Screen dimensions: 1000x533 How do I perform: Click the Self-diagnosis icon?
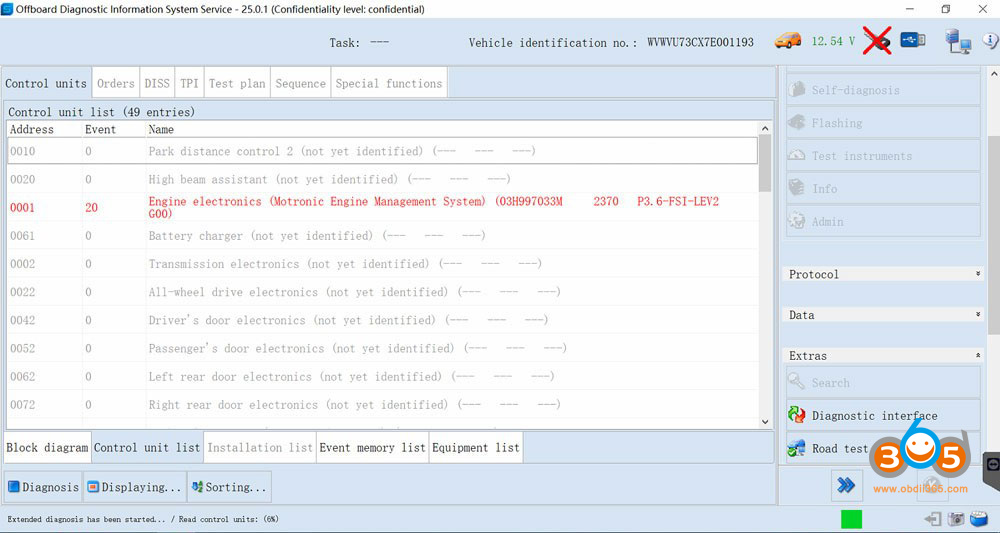(x=797, y=89)
